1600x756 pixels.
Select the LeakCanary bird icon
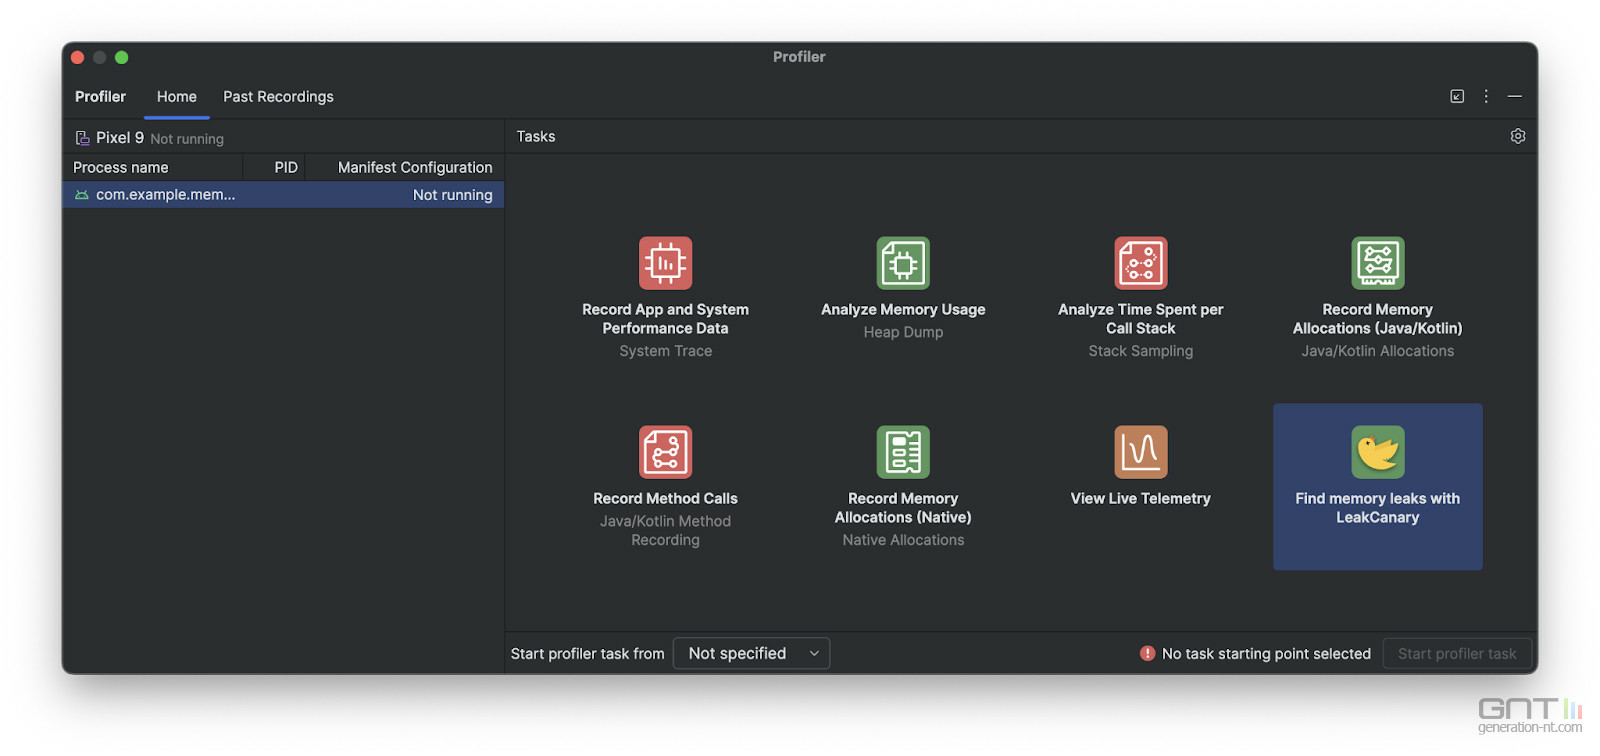point(1377,452)
